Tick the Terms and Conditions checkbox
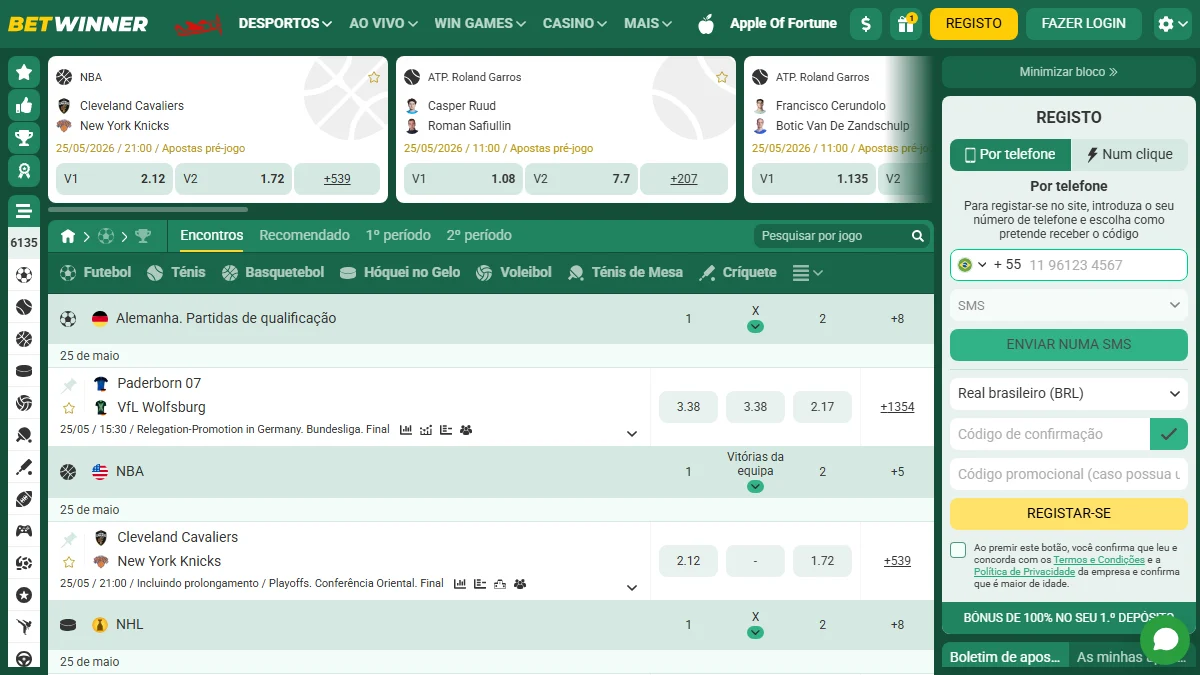Viewport: 1200px width, 675px height. [958, 550]
